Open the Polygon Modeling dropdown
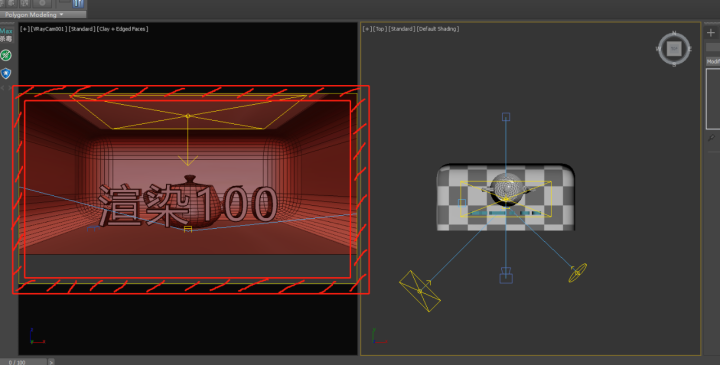Viewport: 720px width, 365px height. click(x=34, y=15)
